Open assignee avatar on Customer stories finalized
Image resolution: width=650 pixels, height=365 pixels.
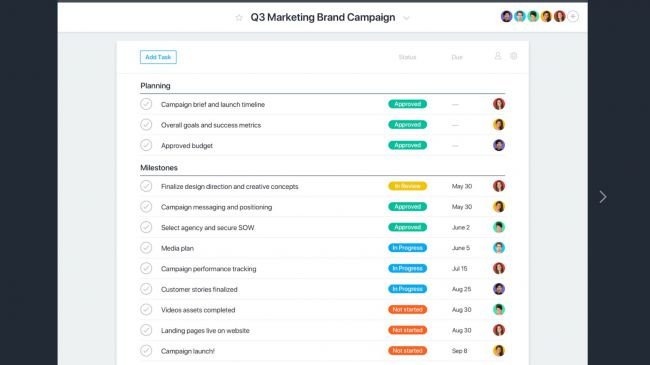[x=499, y=289]
